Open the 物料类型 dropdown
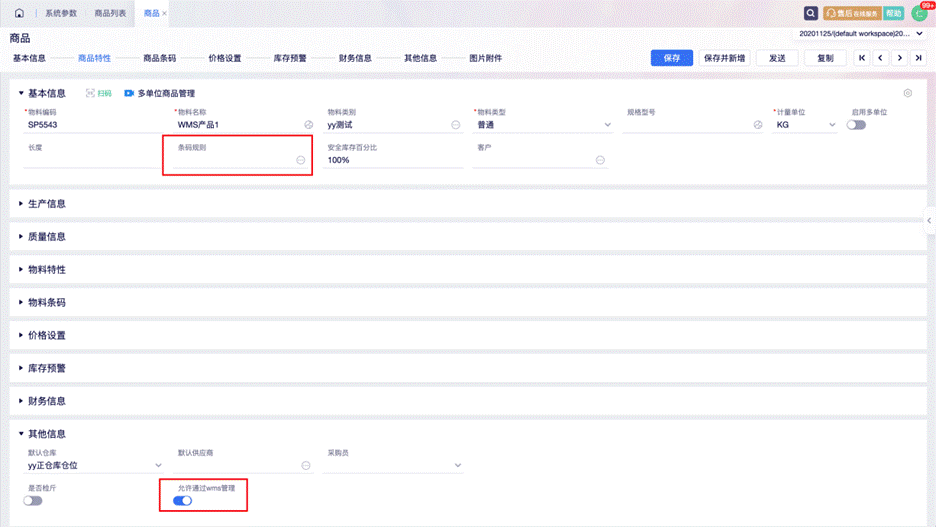936x527 pixels. tap(607, 125)
